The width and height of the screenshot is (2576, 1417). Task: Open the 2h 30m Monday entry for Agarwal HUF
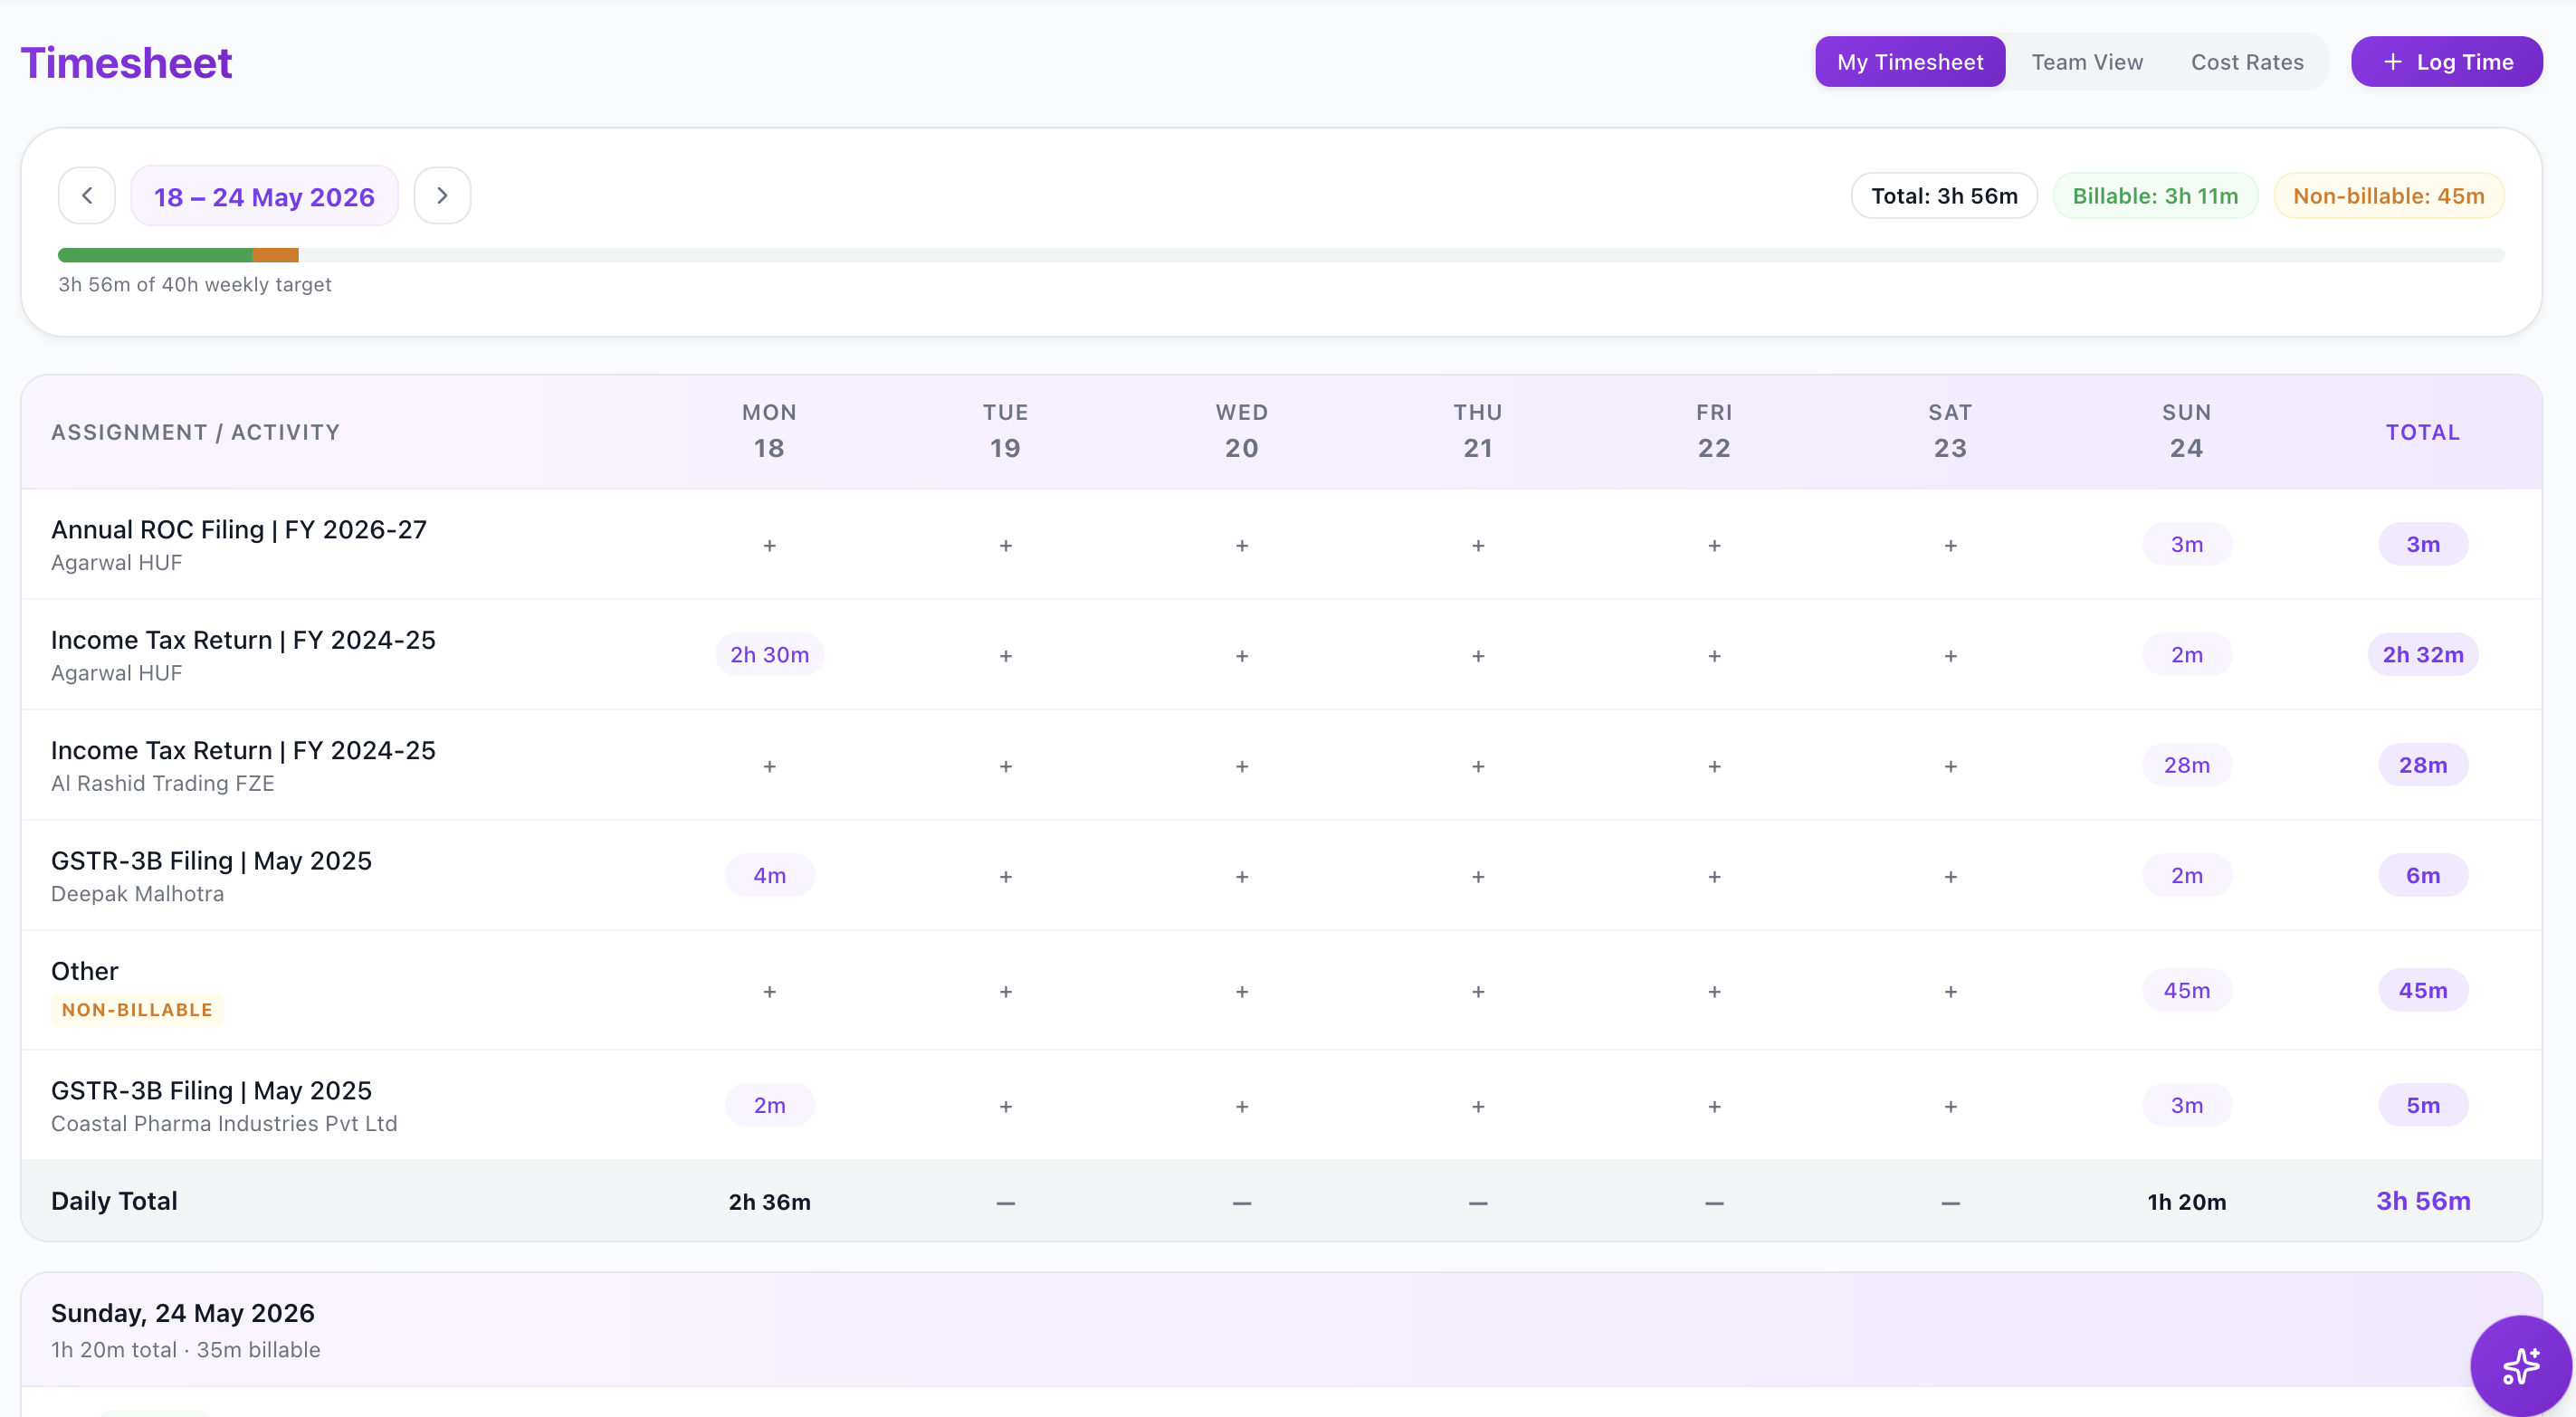(x=769, y=654)
